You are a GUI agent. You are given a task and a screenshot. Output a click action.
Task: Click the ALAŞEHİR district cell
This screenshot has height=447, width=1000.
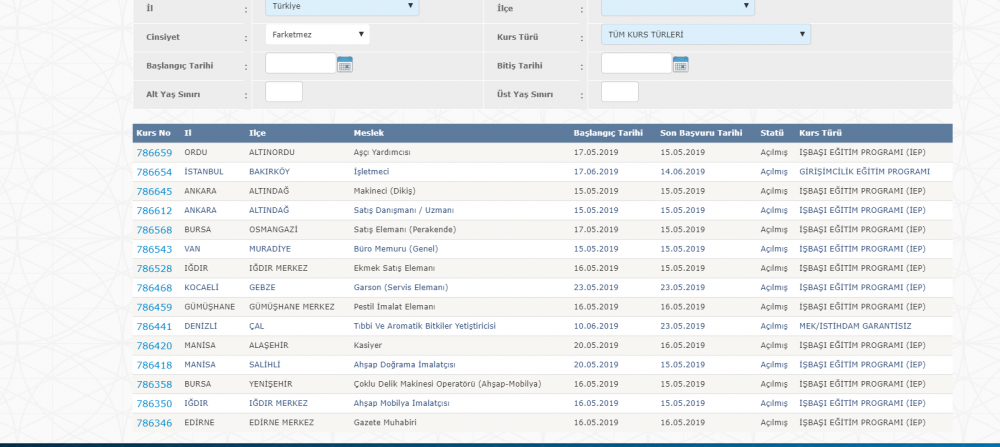pyautogui.click(x=268, y=345)
